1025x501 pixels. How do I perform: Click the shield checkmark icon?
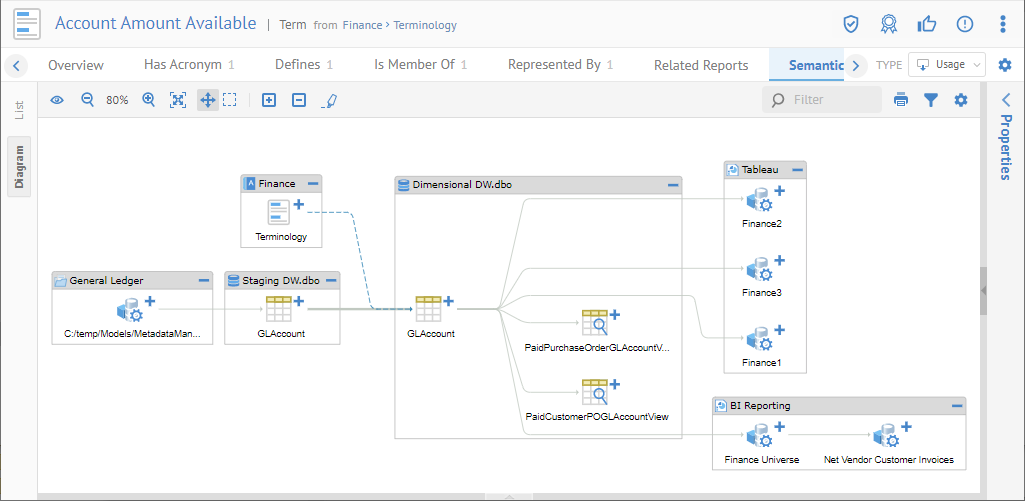click(850, 24)
